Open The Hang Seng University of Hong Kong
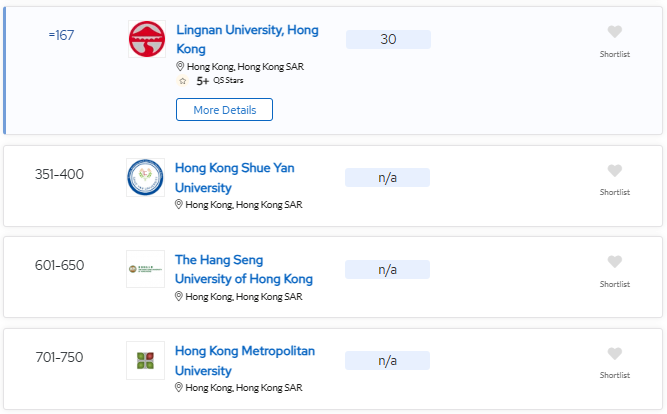Screen dimensions: 667x414 coord(244,269)
